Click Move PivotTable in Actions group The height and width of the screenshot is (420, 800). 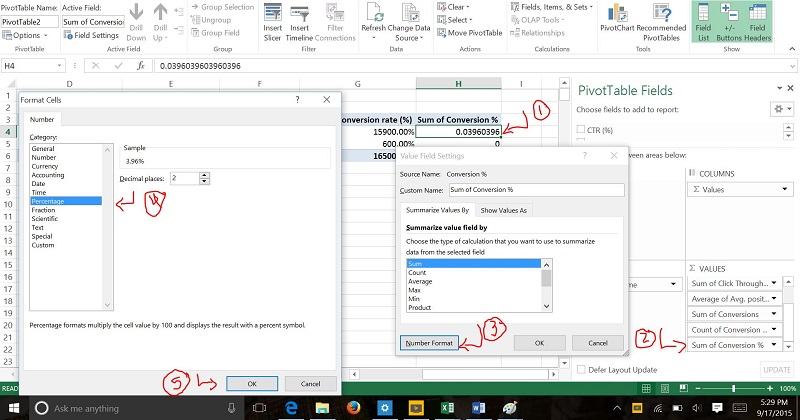point(469,33)
